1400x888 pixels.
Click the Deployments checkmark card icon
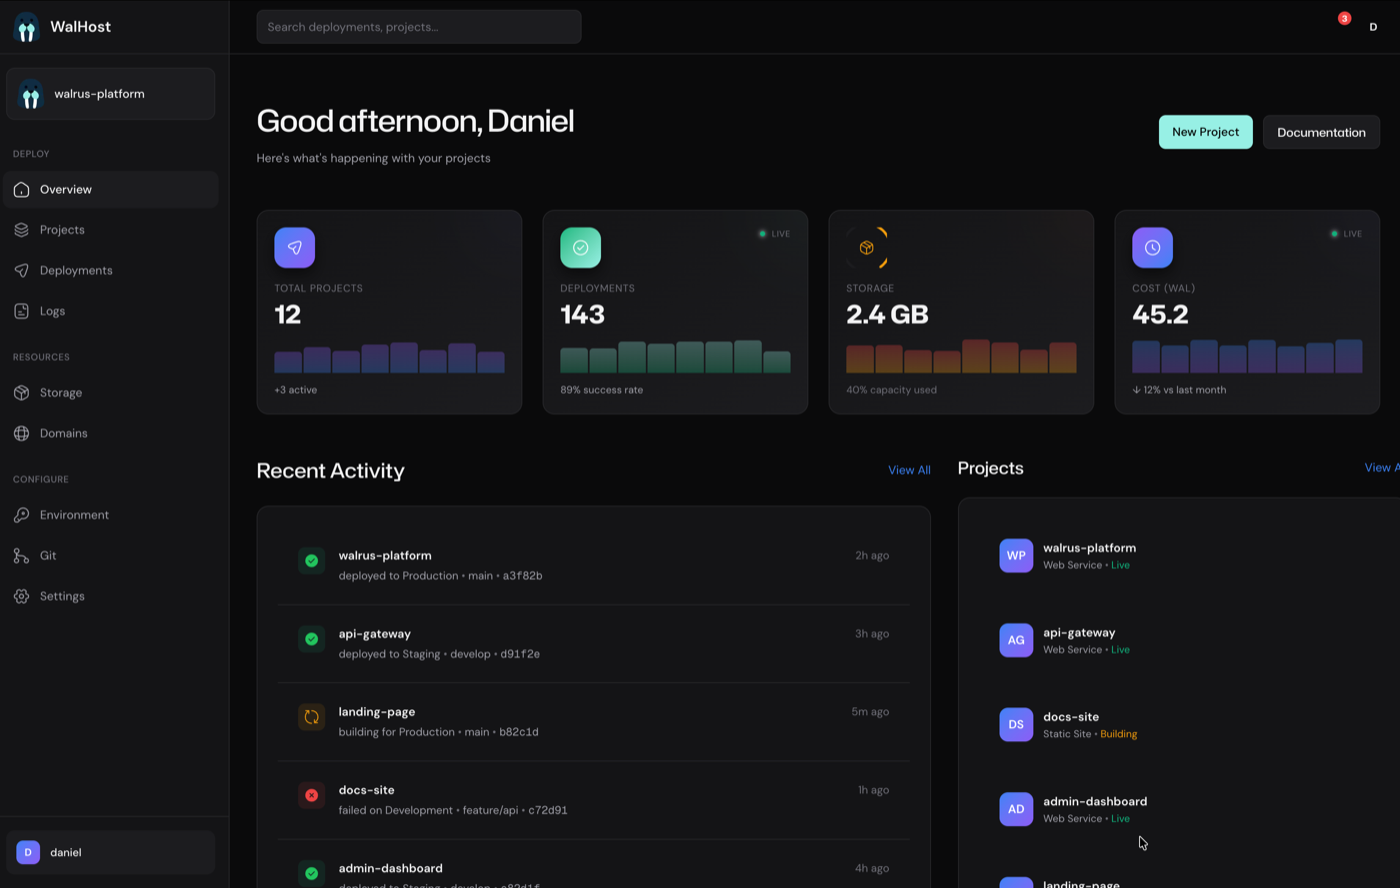pos(581,248)
